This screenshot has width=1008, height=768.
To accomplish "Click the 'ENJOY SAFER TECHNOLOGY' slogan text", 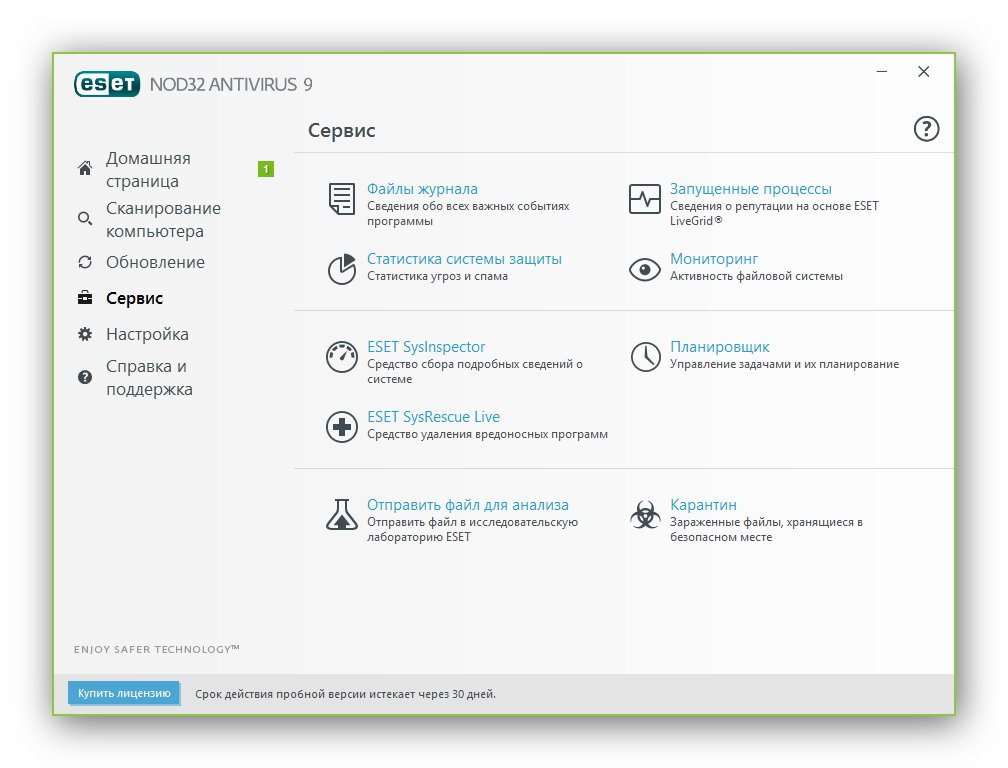I will pyautogui.click(x=157, y=649).
